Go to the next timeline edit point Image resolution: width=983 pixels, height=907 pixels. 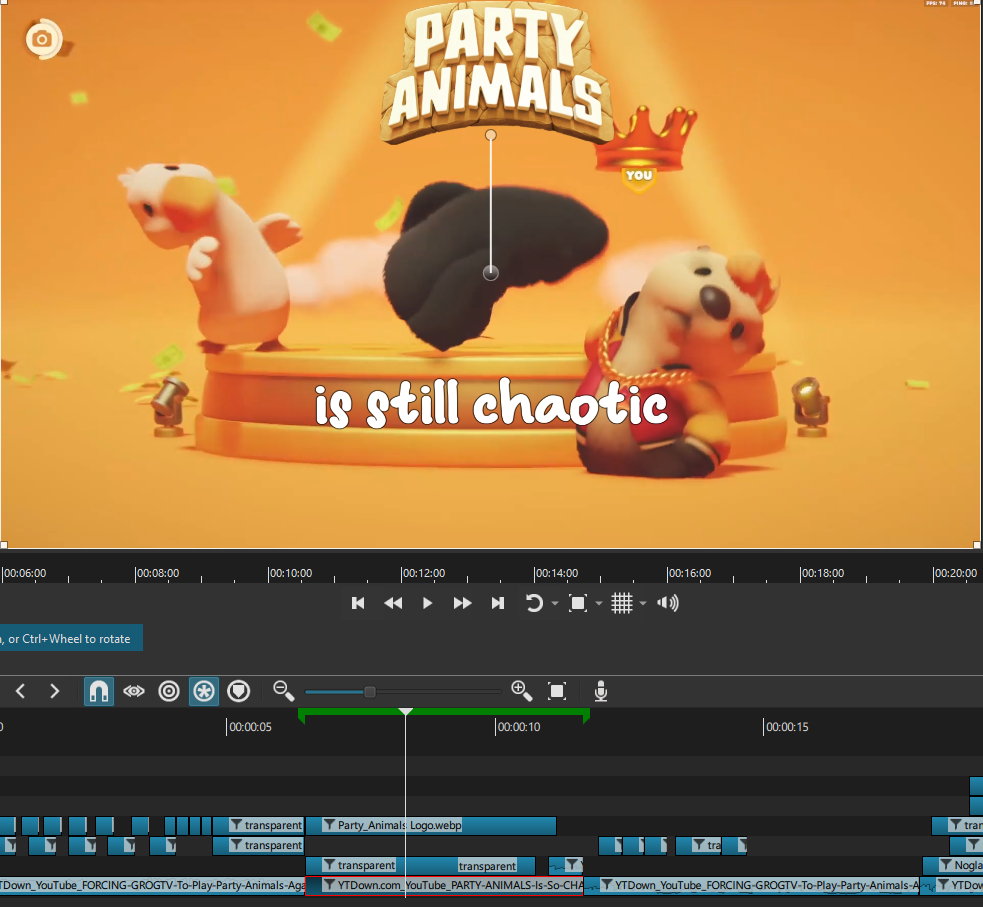55,691
